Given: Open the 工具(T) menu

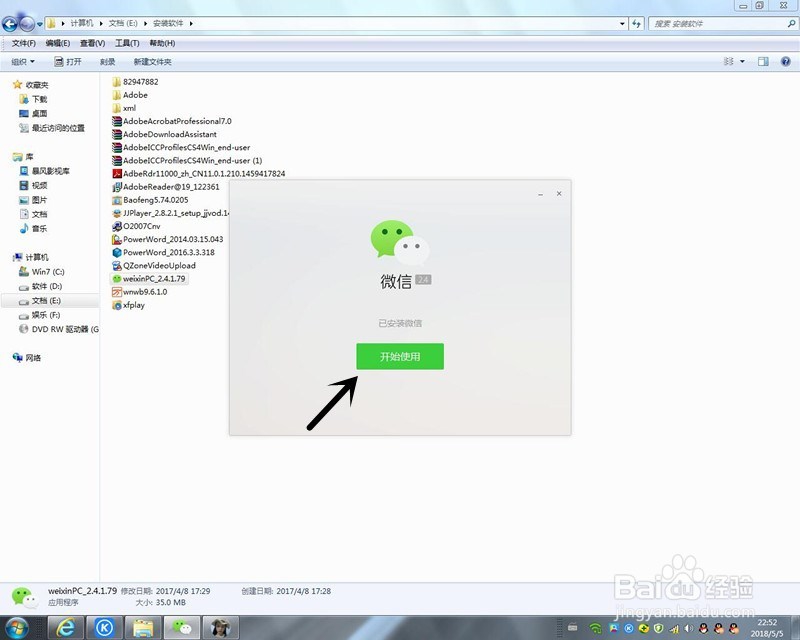Looking at the screenshot, I should pos(127,43).
